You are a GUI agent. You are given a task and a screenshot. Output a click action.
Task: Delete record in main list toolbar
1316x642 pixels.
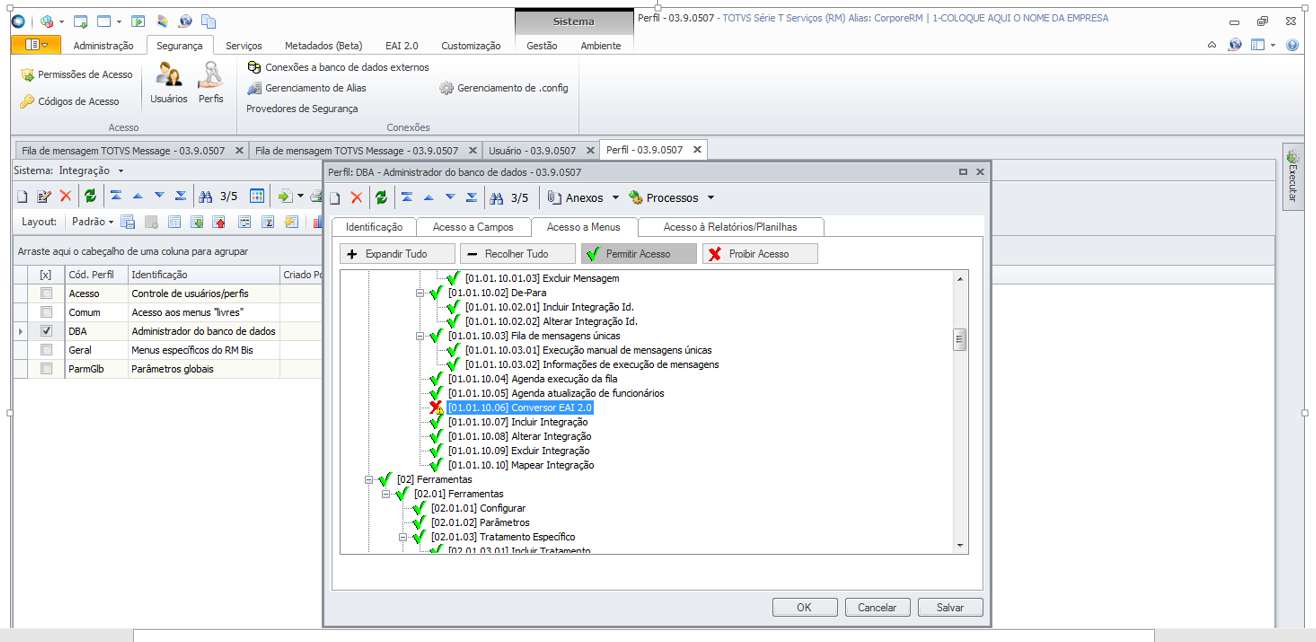coord(65,196)
